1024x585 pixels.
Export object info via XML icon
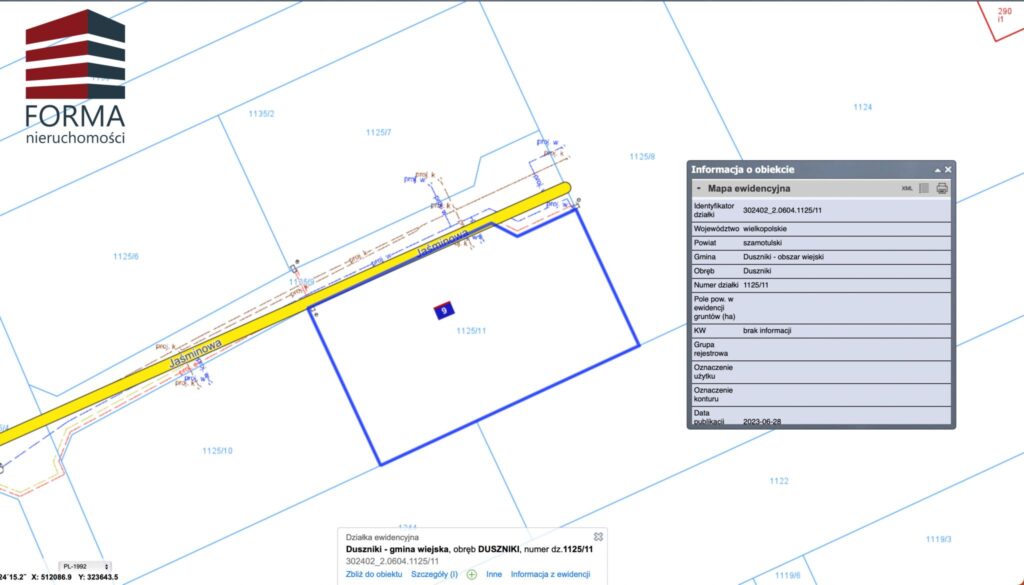click(x=907, y=188)
